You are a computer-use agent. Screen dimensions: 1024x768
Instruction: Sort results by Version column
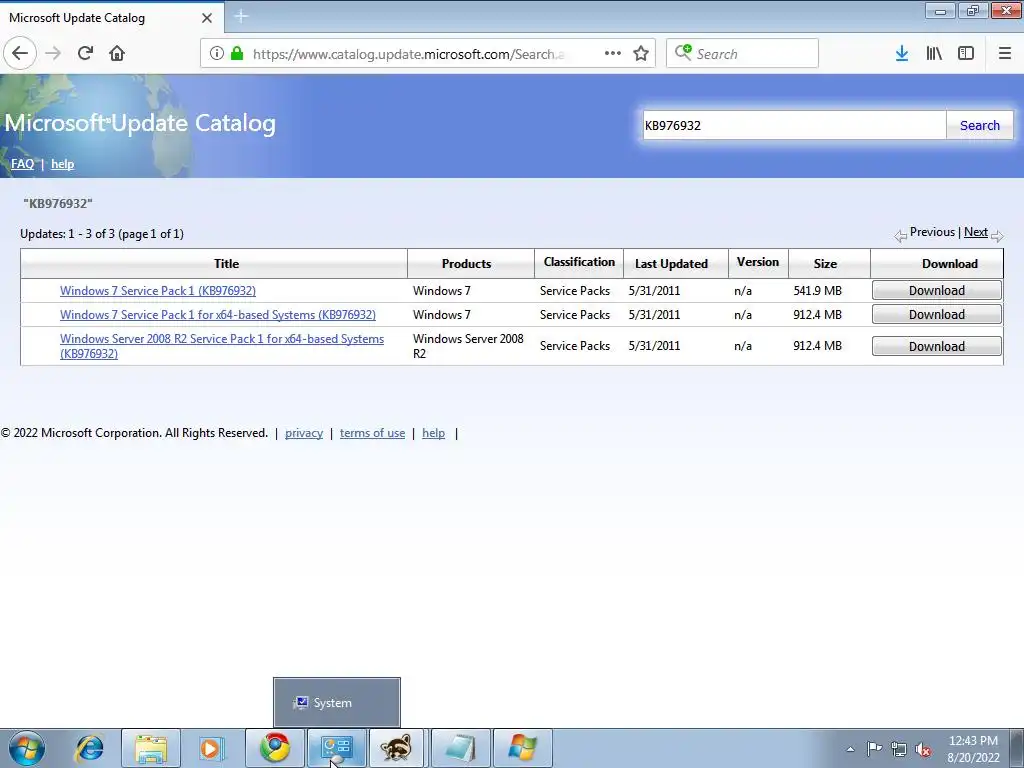(x=758, y=263)
